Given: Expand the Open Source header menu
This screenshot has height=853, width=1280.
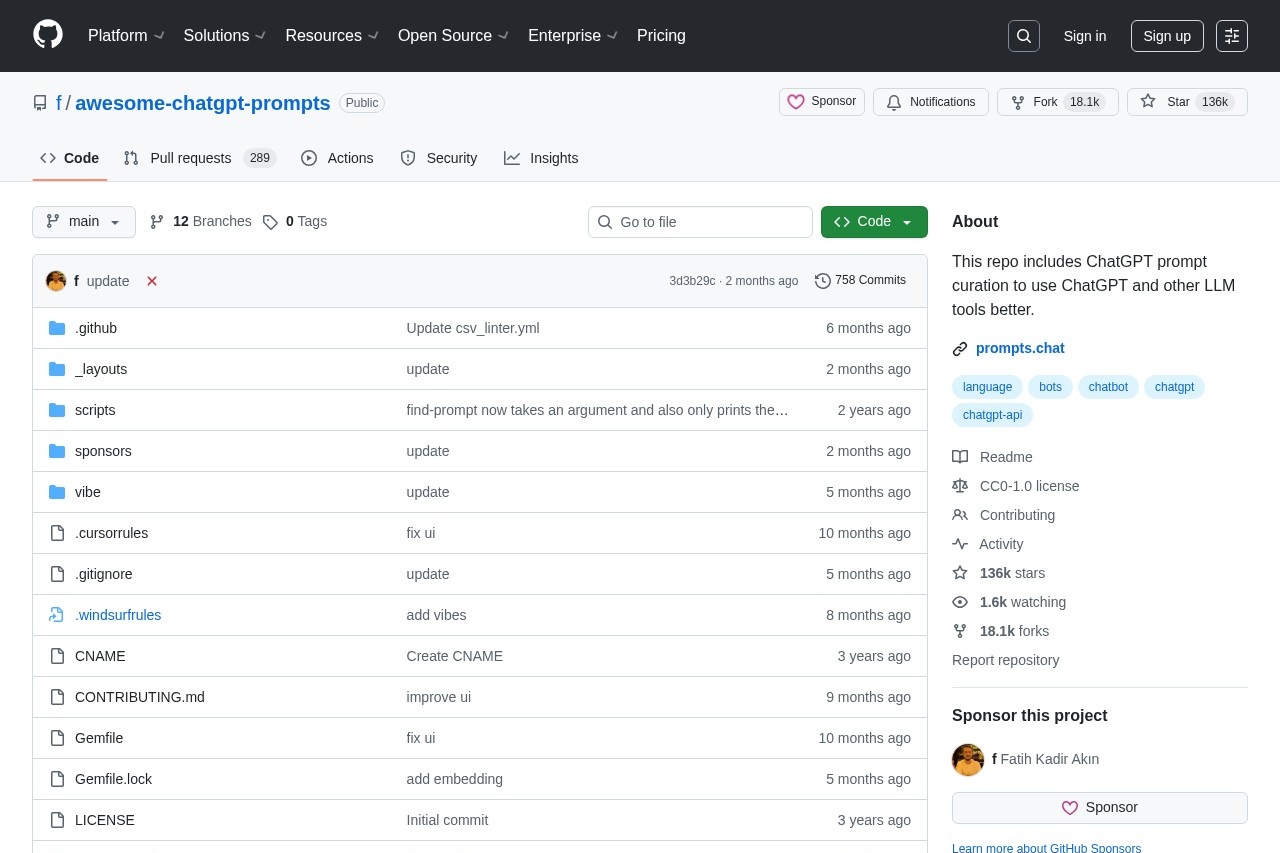Looking at the screenshot, I should click(453, 36).
